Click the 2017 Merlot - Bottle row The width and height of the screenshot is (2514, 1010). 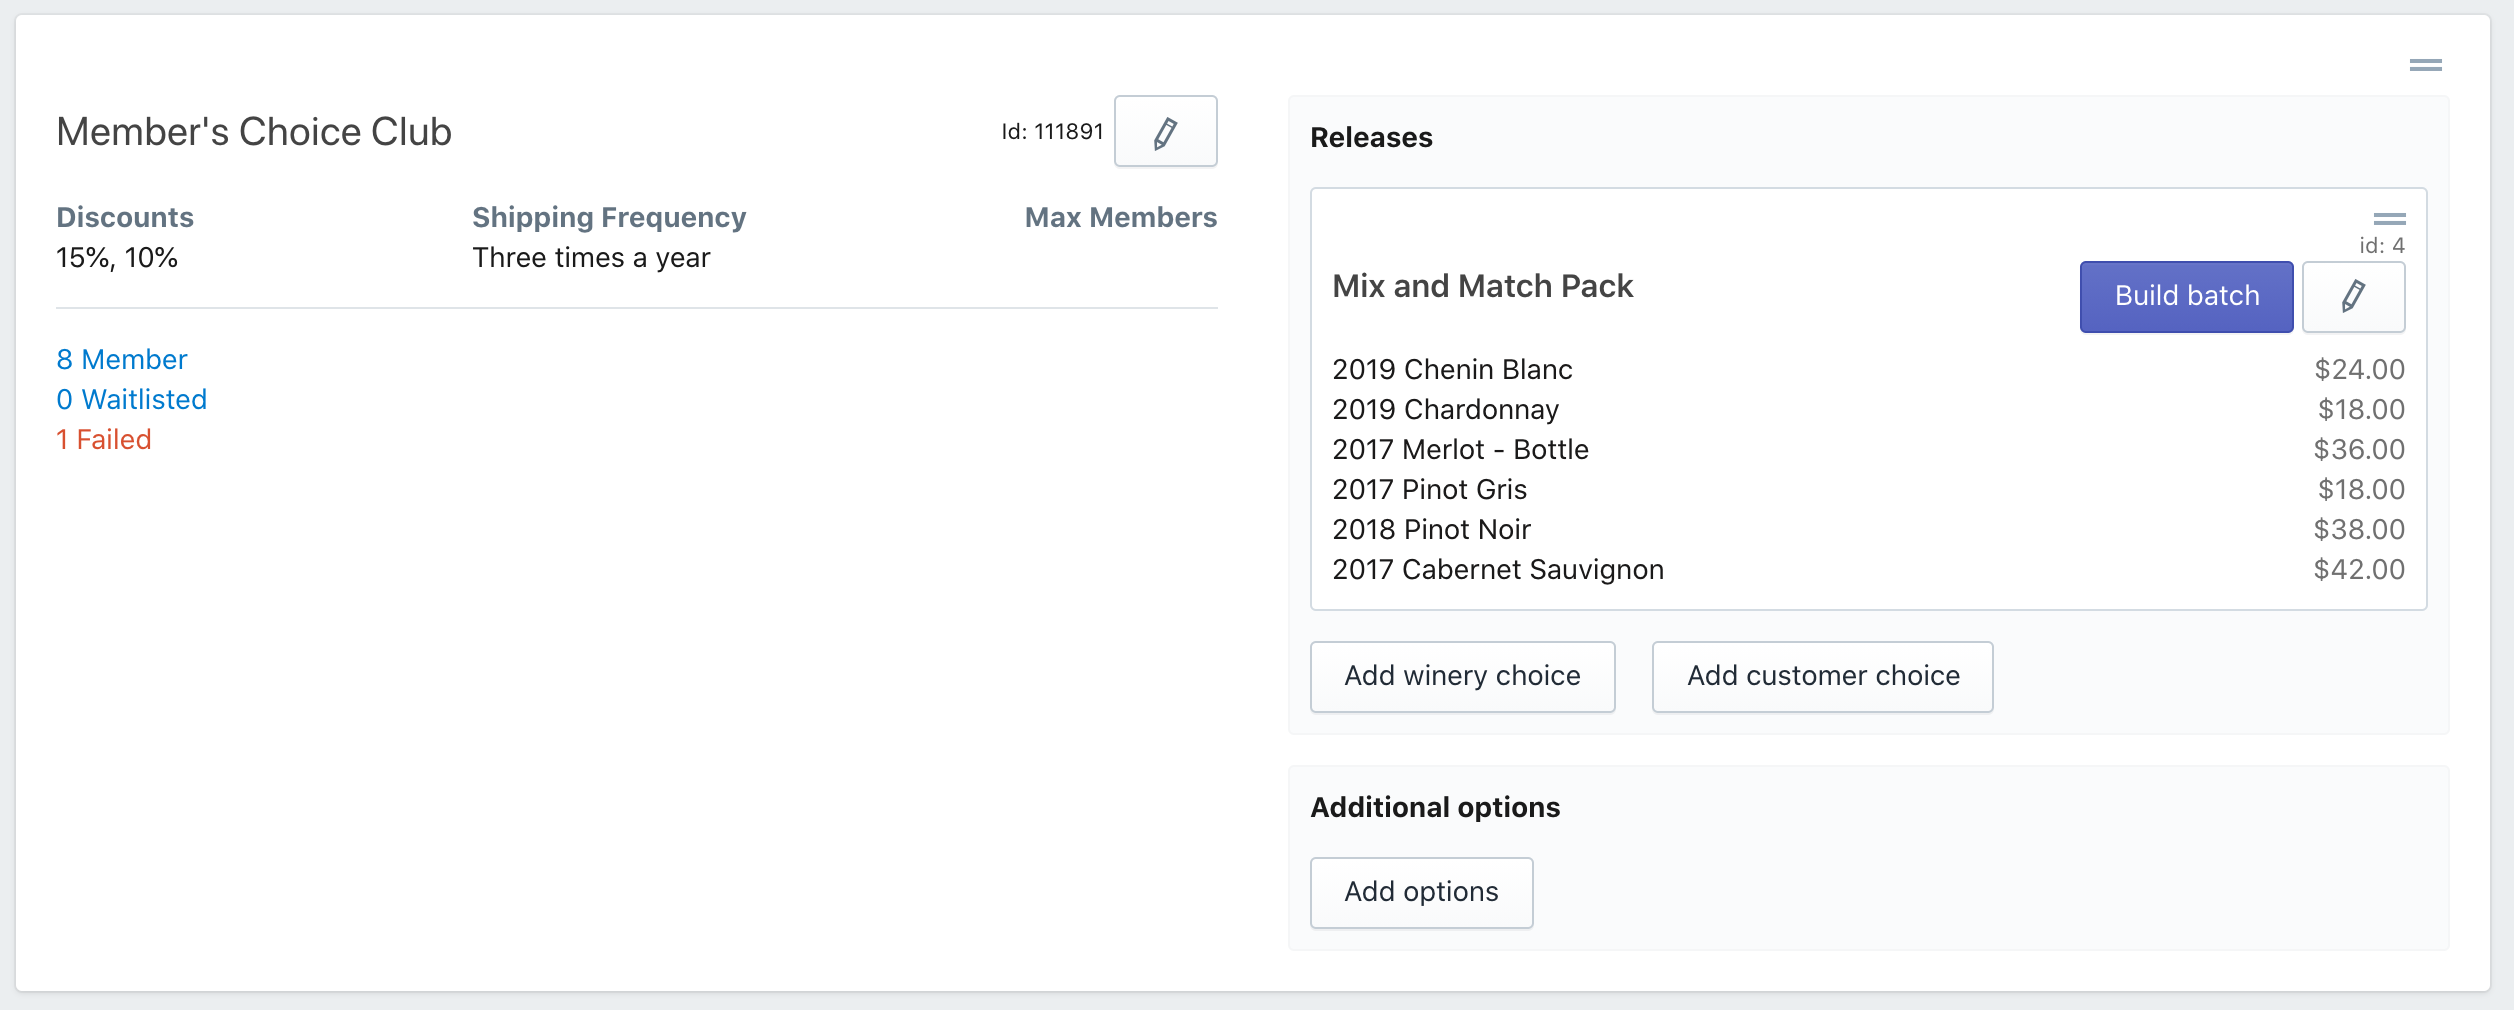(1460, 450)
